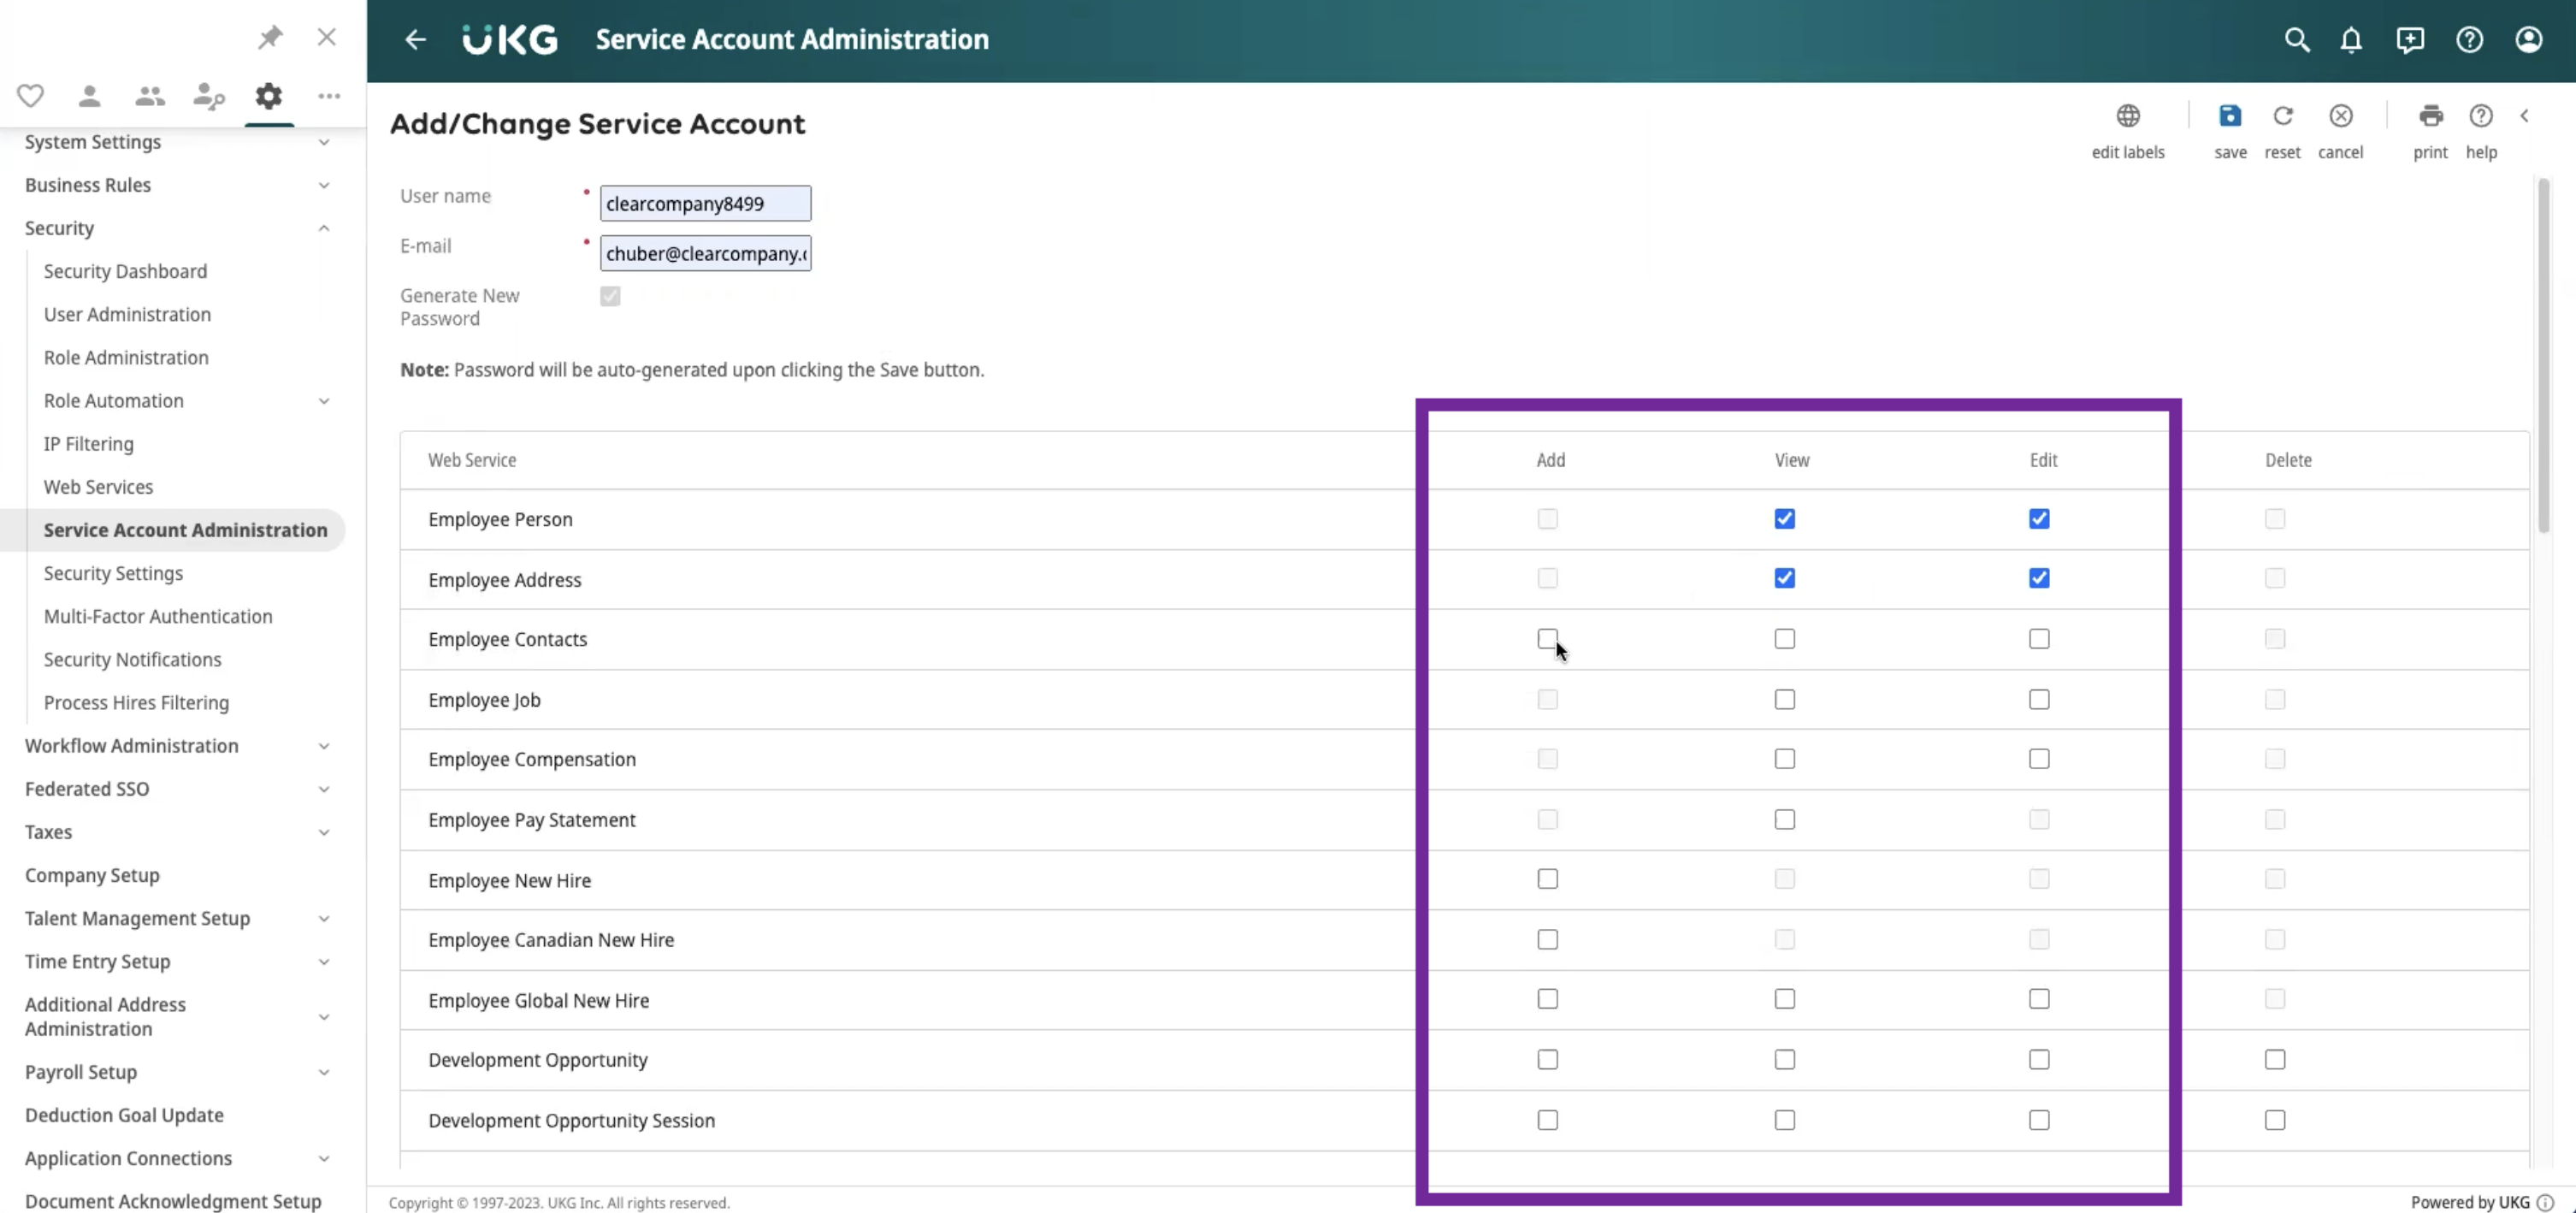Viewport: 2576px width, 1213px height.
Task: Open Company Setup
Action: [92, 875]
